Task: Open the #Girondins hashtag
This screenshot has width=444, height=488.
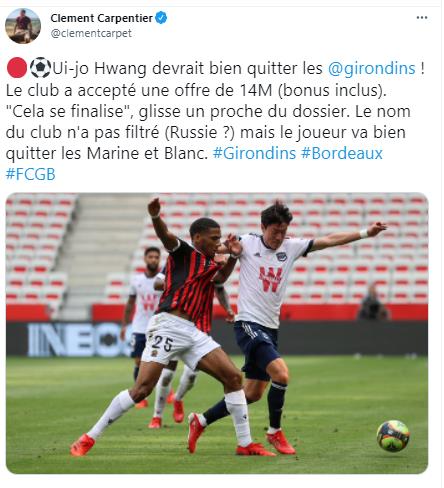Action: coord(254,153)
